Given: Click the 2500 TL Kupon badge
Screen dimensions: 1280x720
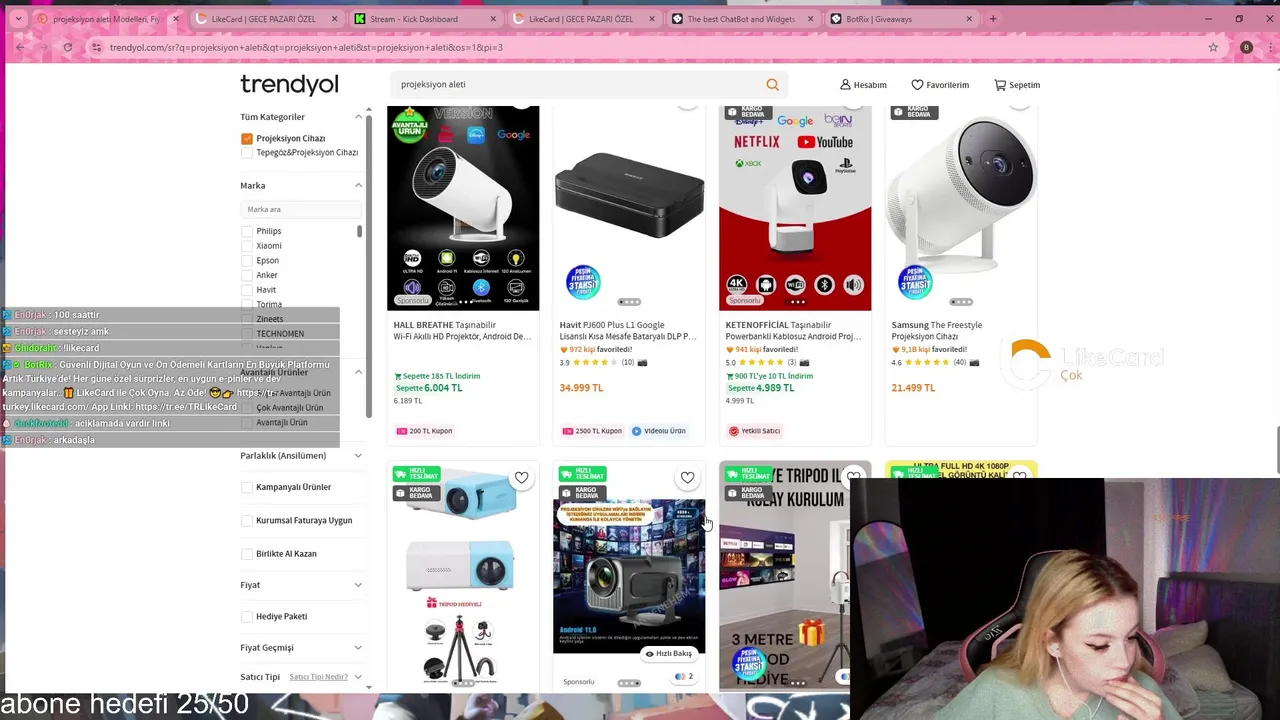Looking at the screenshot, I should pyautogui.click(x=592, y=431).
